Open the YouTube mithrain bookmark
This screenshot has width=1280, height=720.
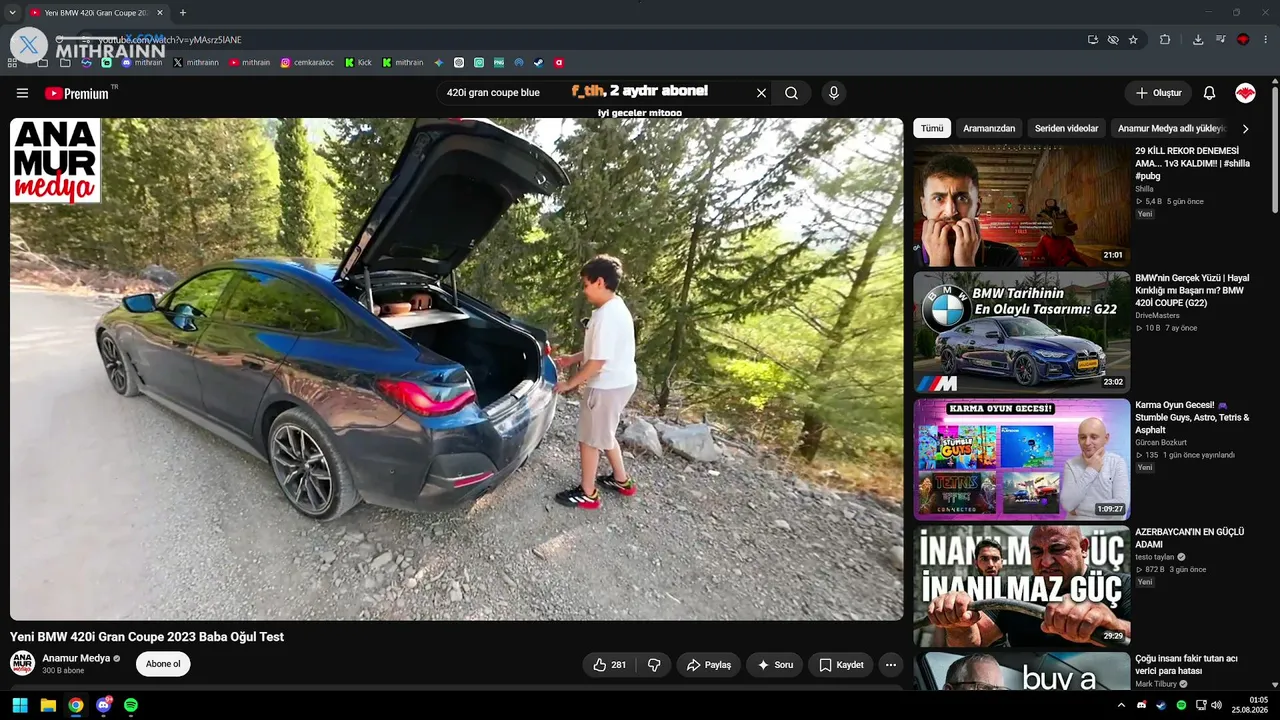(x=249, y=62)
